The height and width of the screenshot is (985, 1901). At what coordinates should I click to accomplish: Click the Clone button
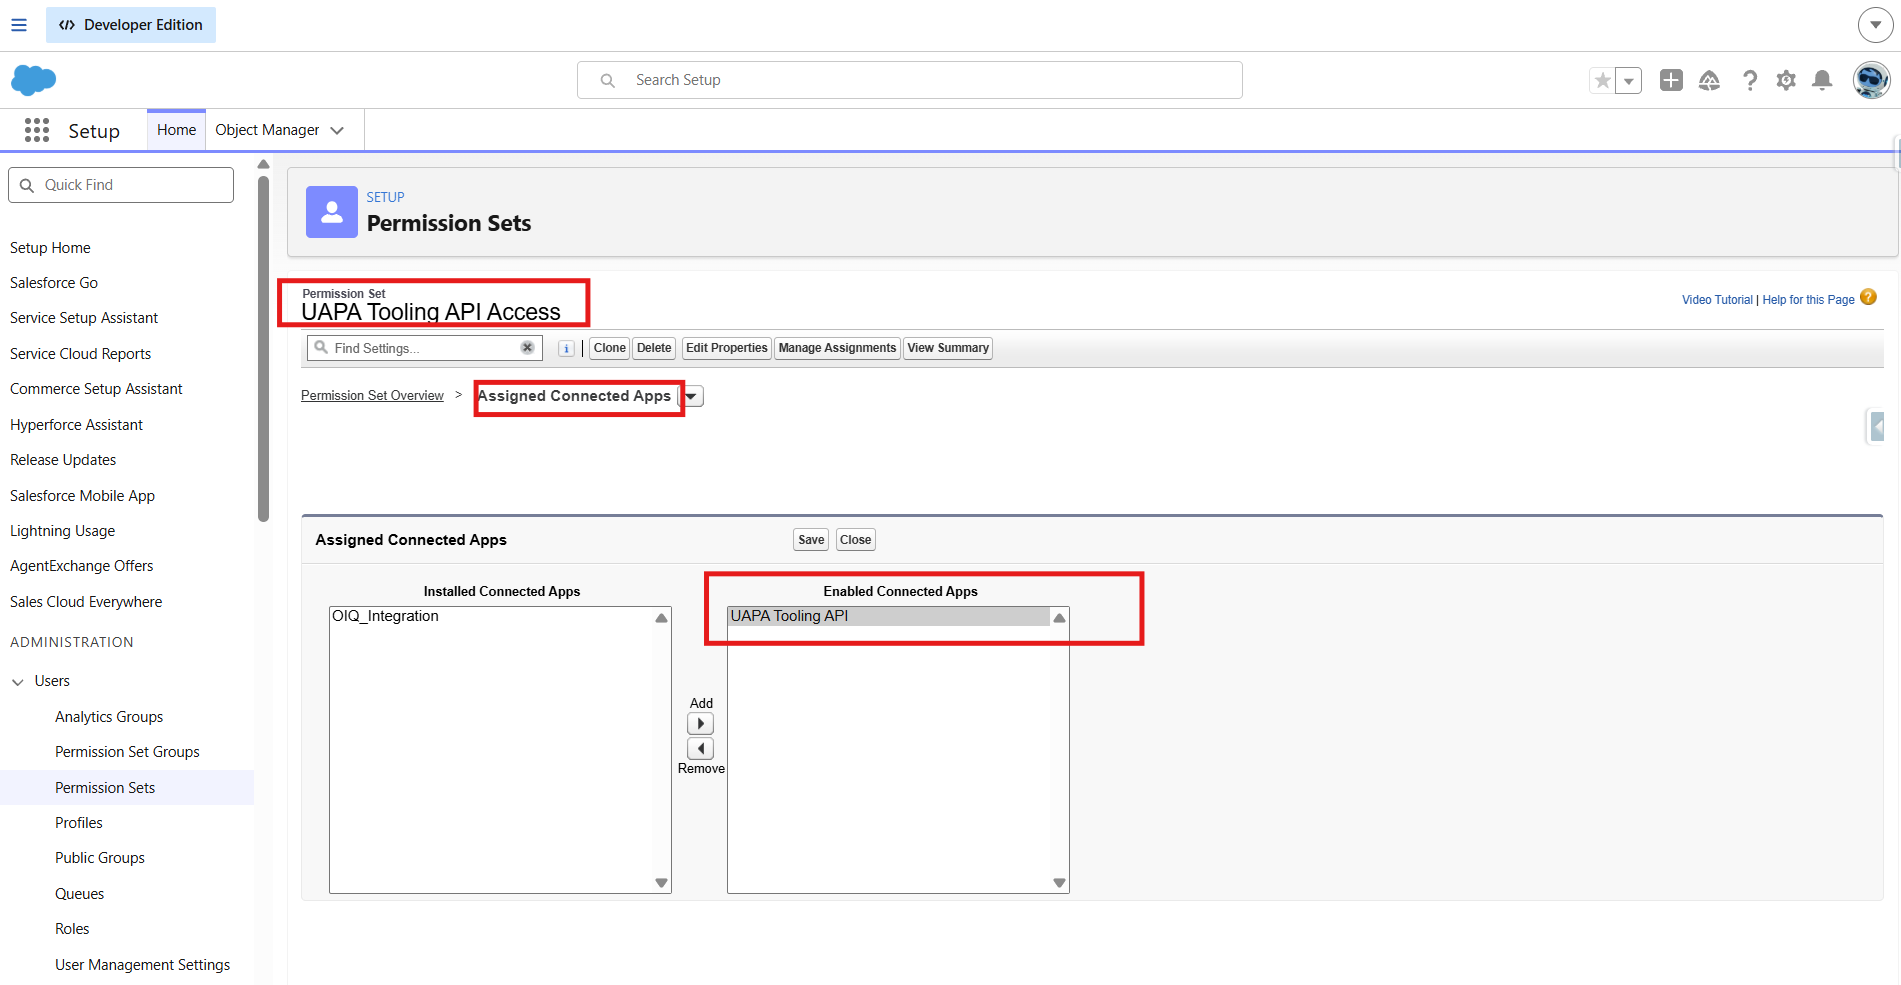click(609, 348)
